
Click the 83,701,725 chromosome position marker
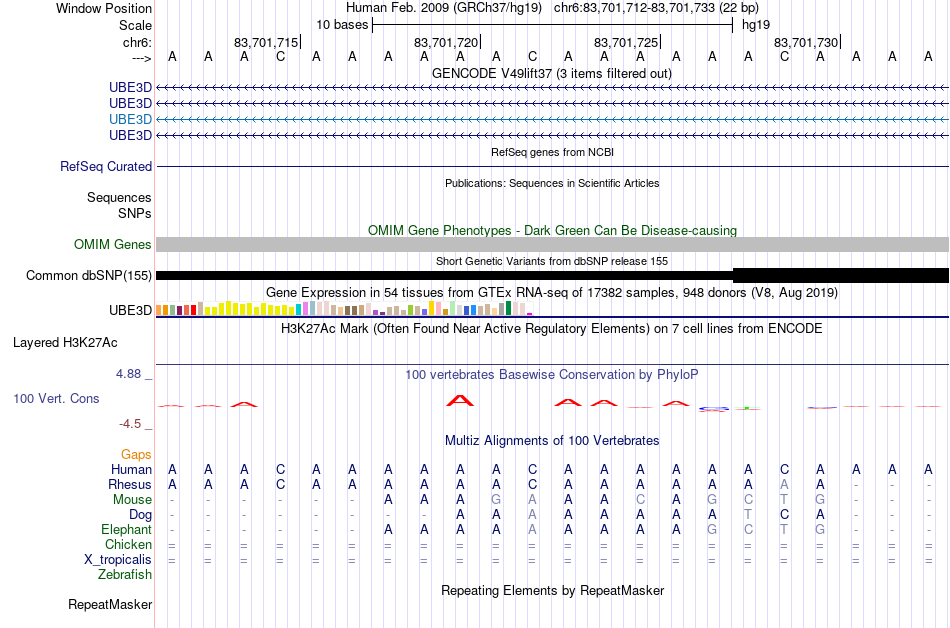pos(626,42)
